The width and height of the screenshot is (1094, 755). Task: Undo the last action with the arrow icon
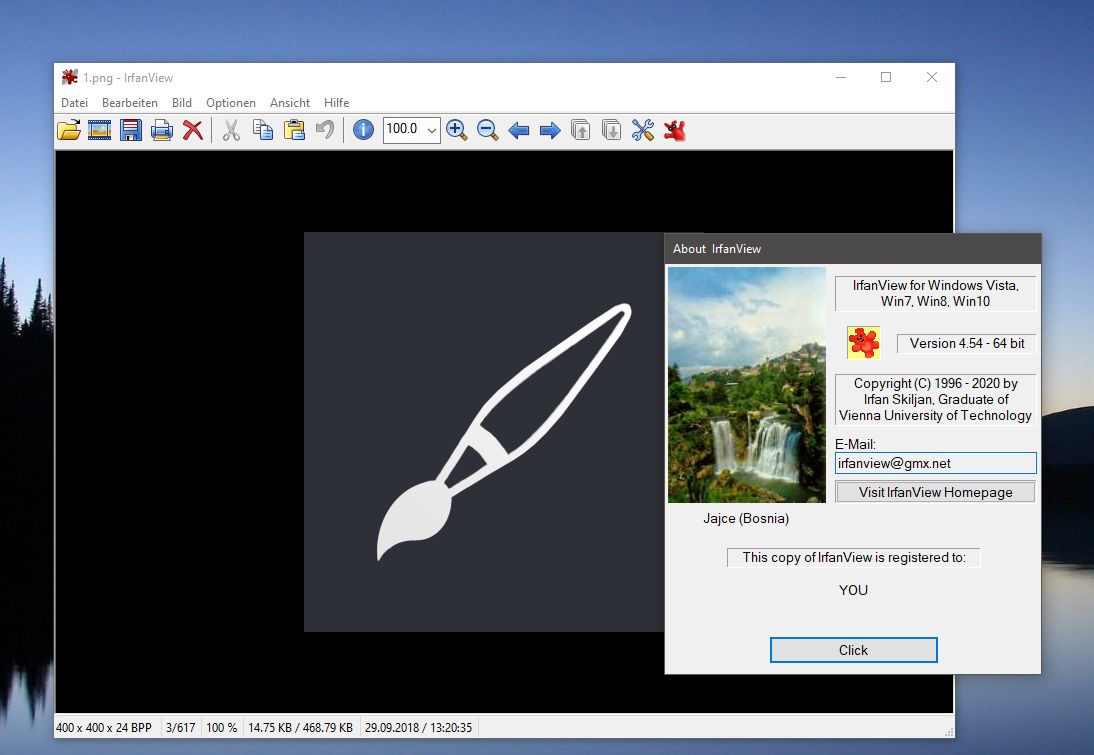click(x=325, y=130)
